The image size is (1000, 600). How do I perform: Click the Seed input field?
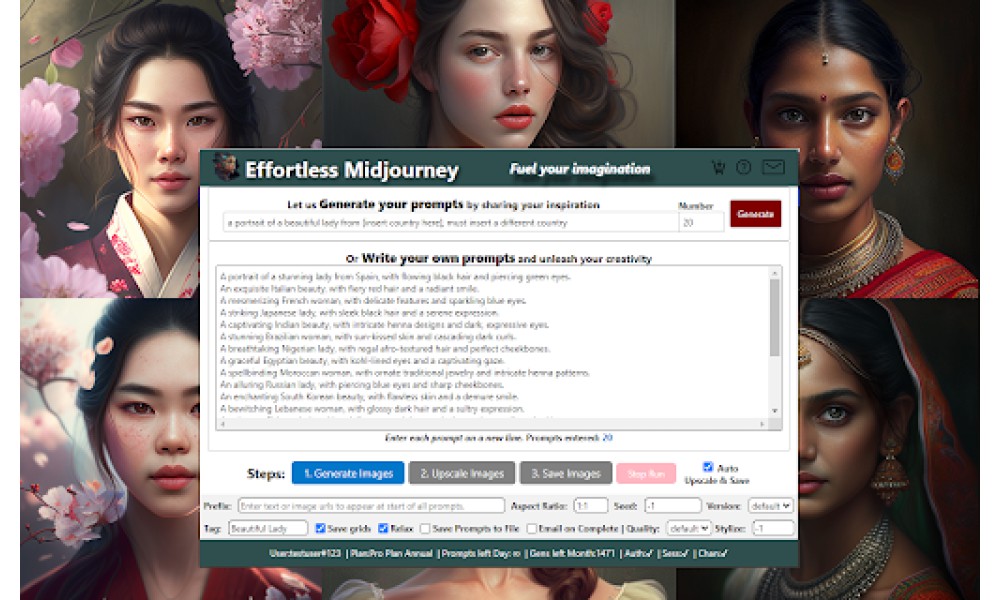click(672, 506)
